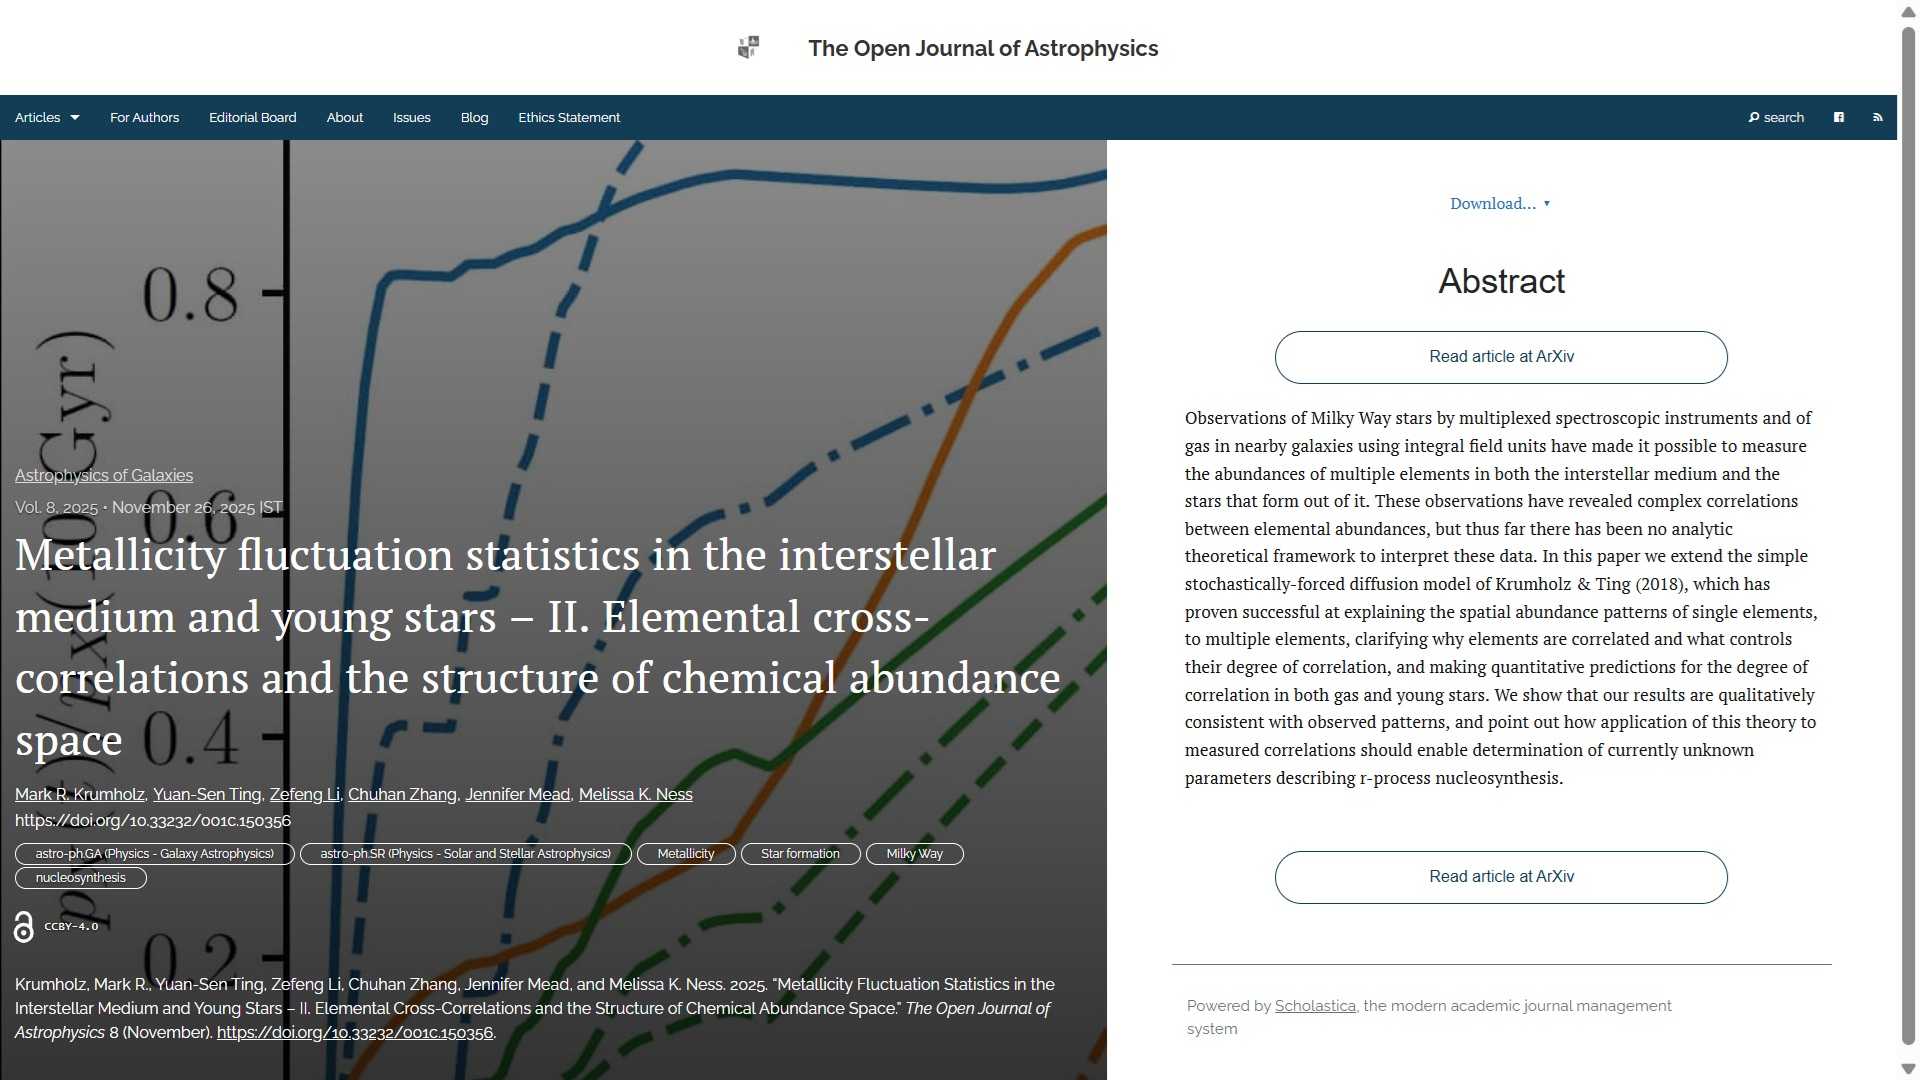Screen dimensions: 1920x1080
Task: Follow the Scholastica link in the footer
Action: click(1314, 1006)
